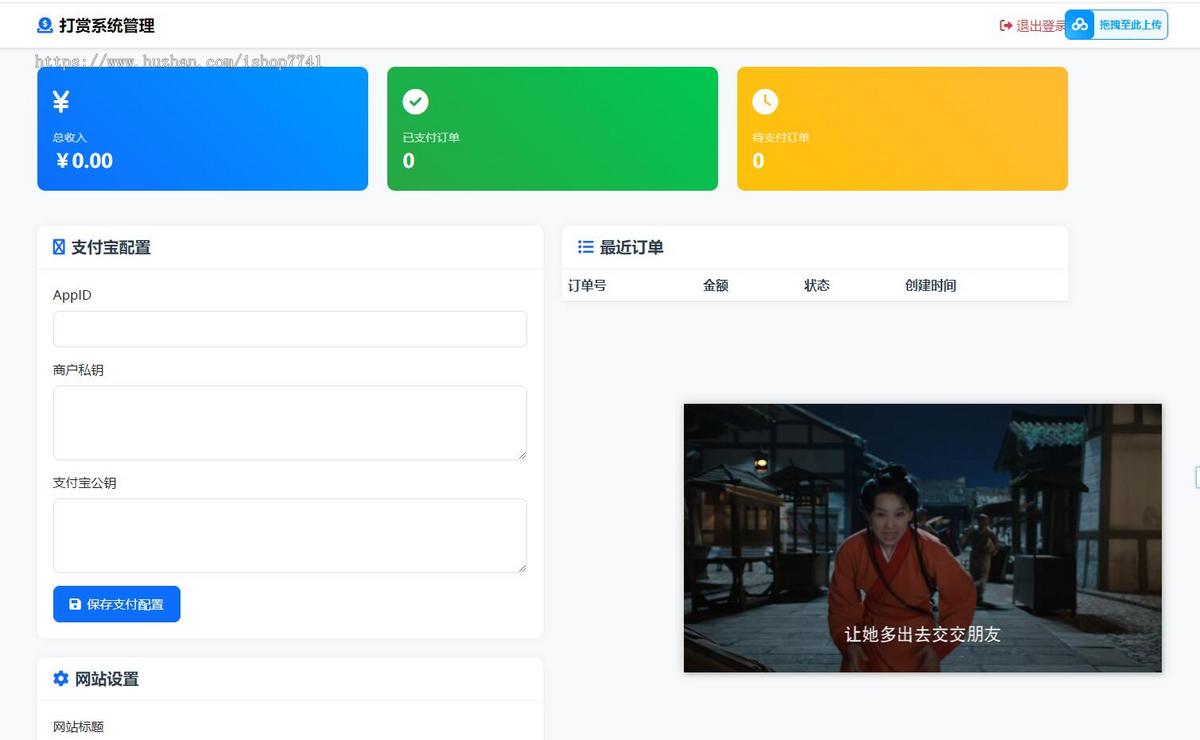Click the 退出登录 logout link
The height and width of the screenshot is (740, 1200).
click(1032, 26)
